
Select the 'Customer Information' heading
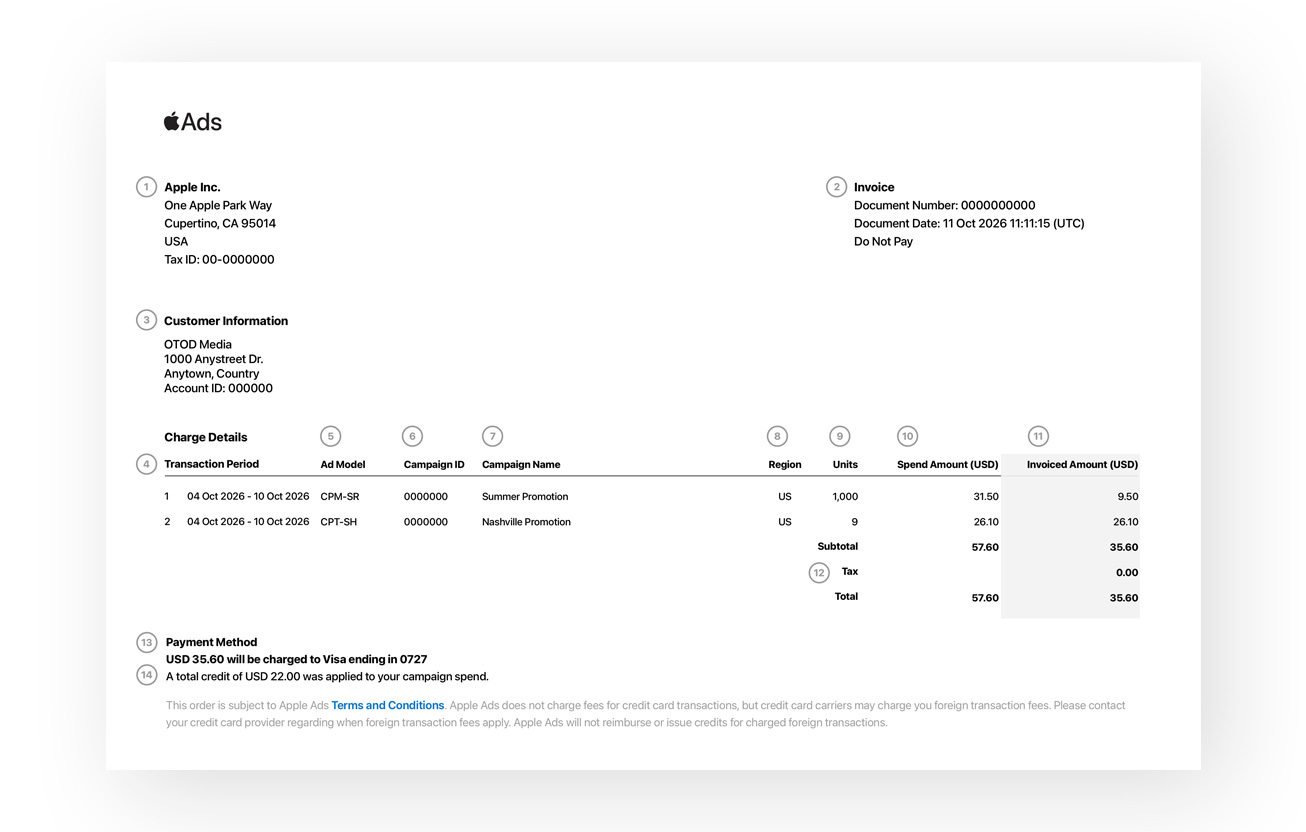(226, 321)
